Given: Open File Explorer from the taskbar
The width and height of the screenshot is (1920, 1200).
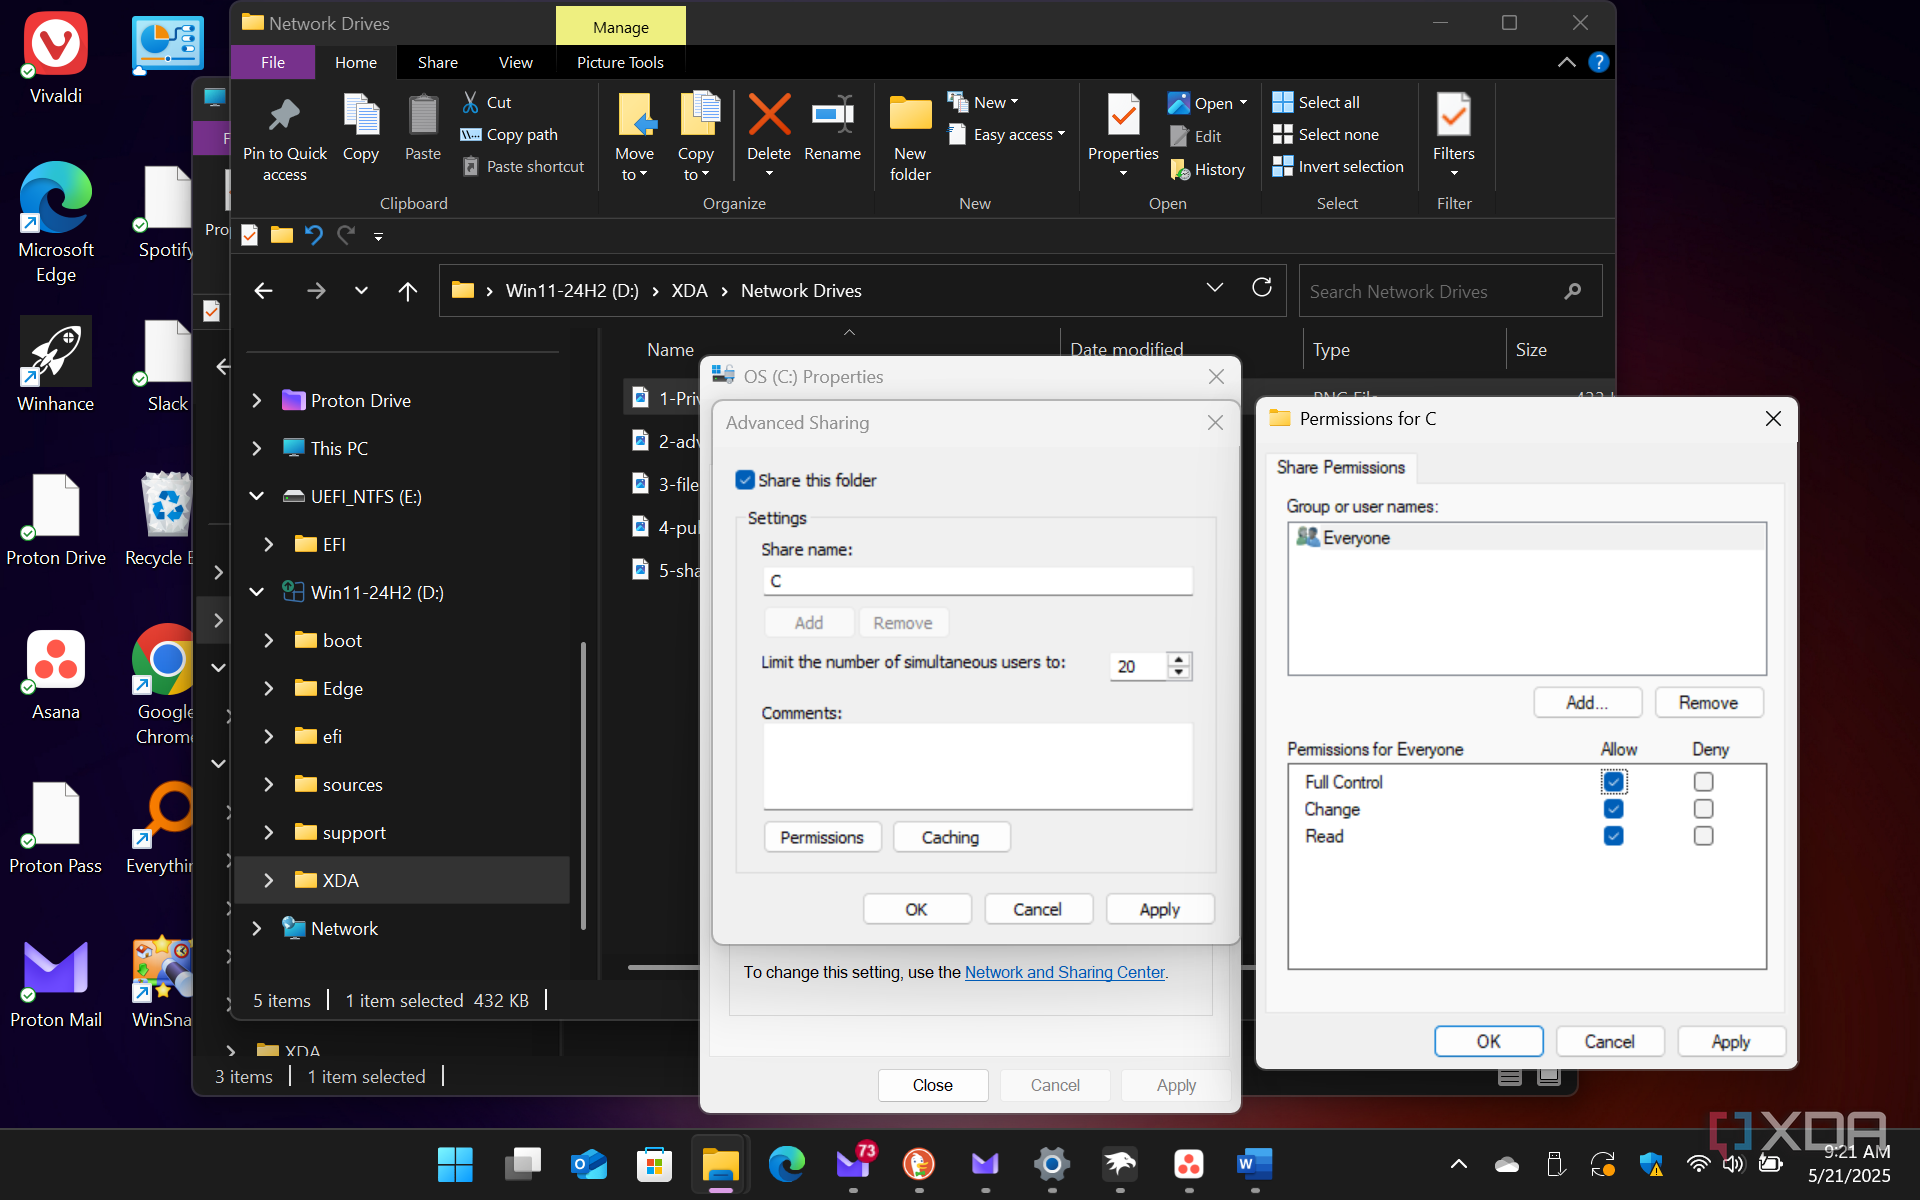Looking at the screenshot, I should 719,1164.
